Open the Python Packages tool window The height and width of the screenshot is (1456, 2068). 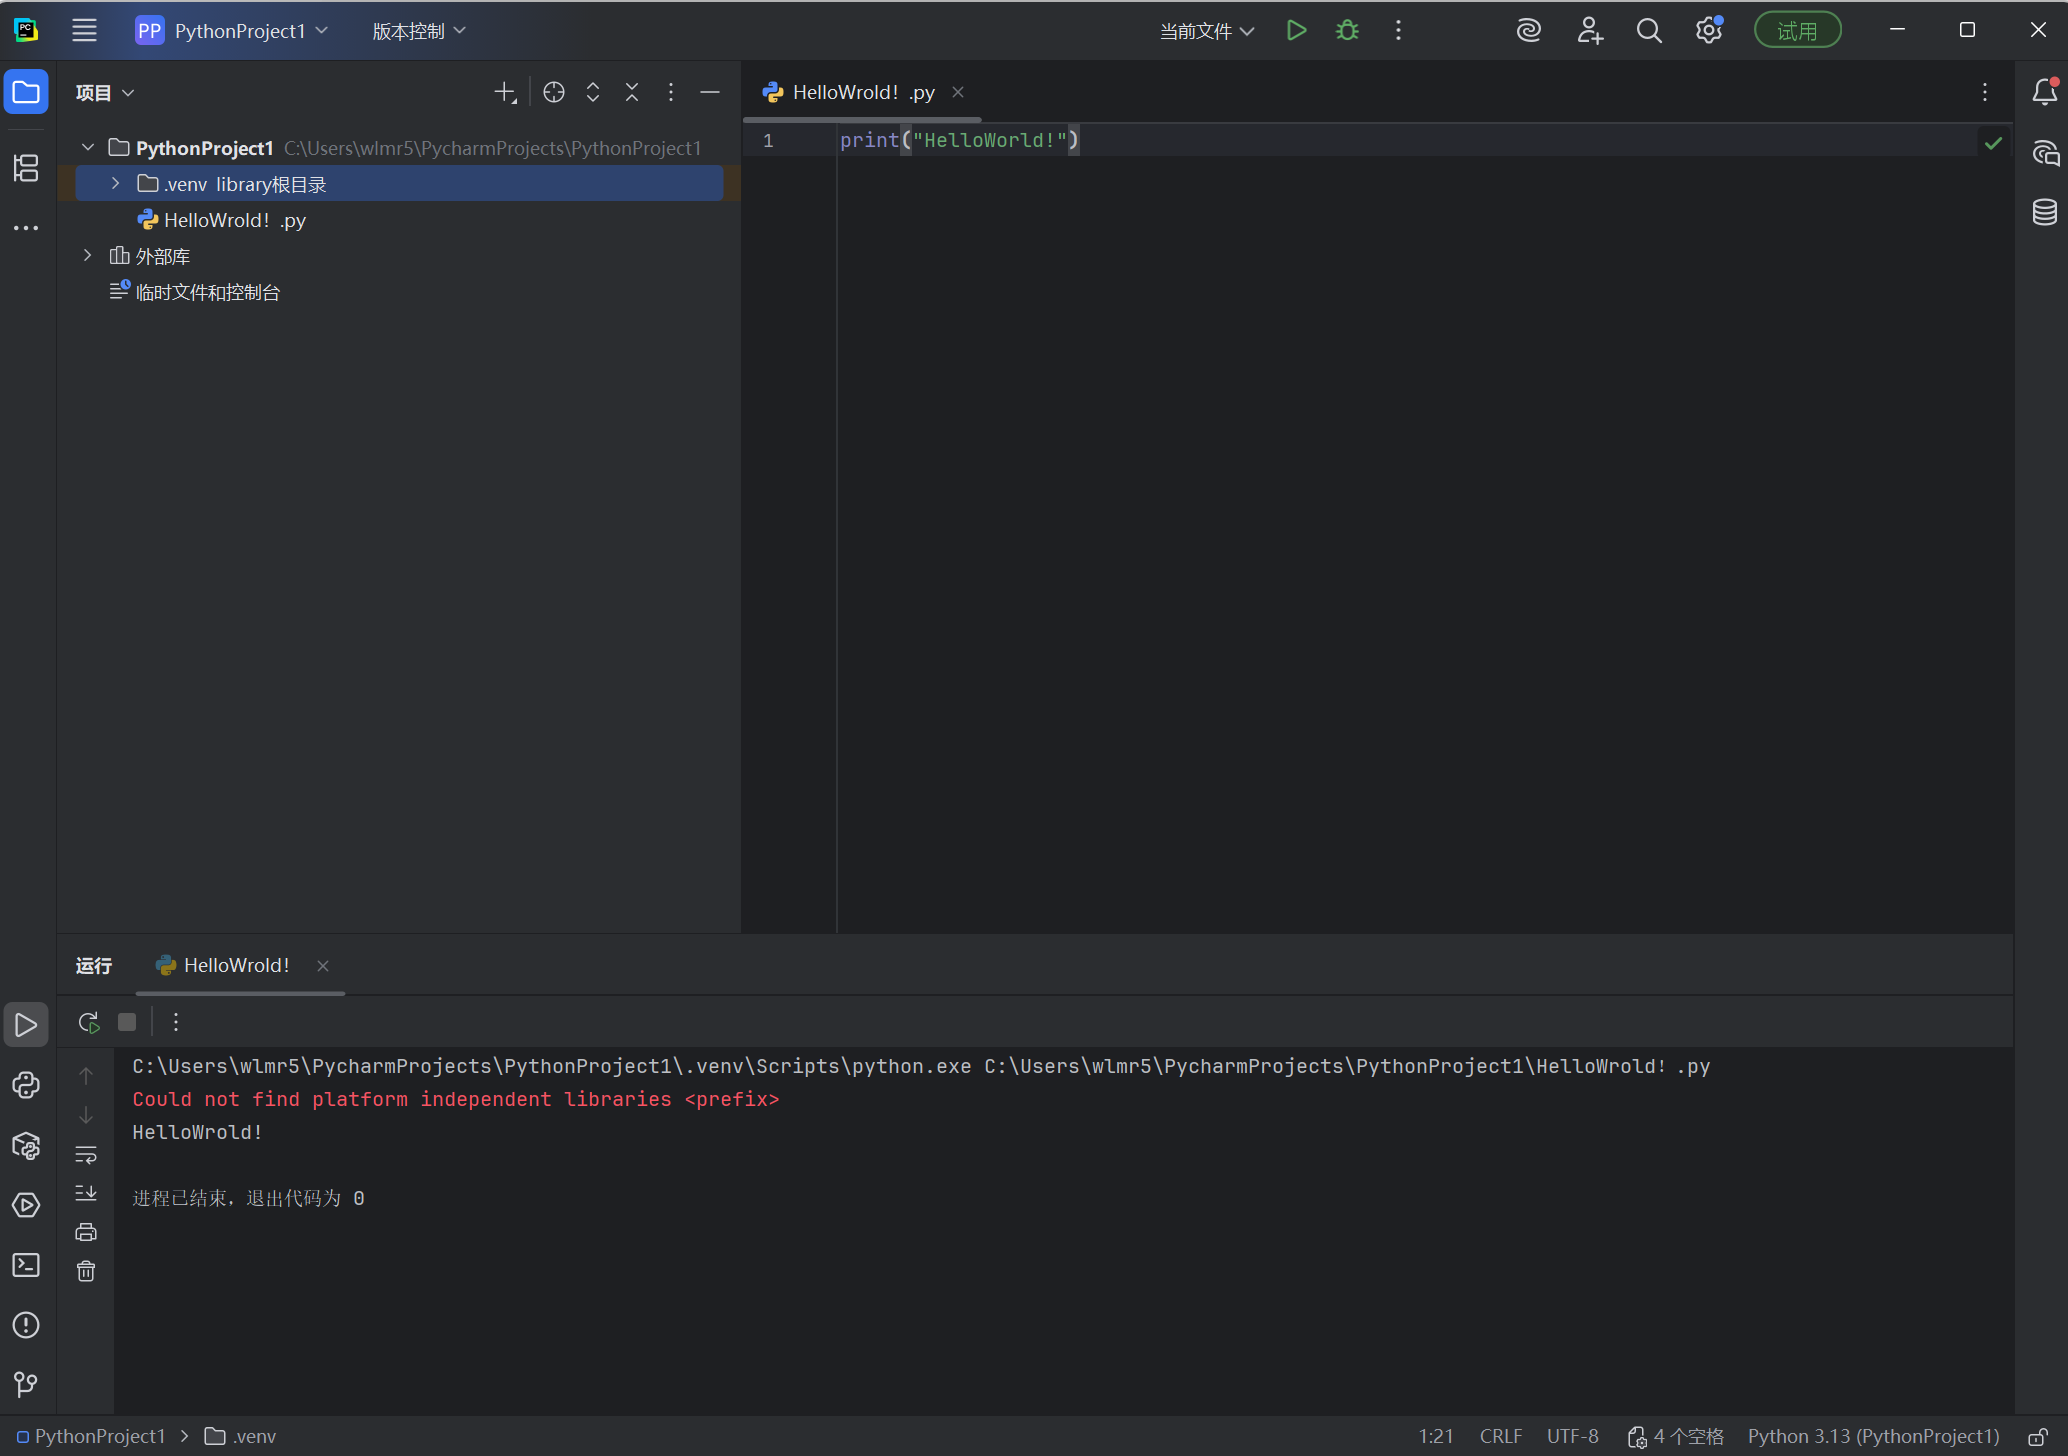pos(26,1146)
